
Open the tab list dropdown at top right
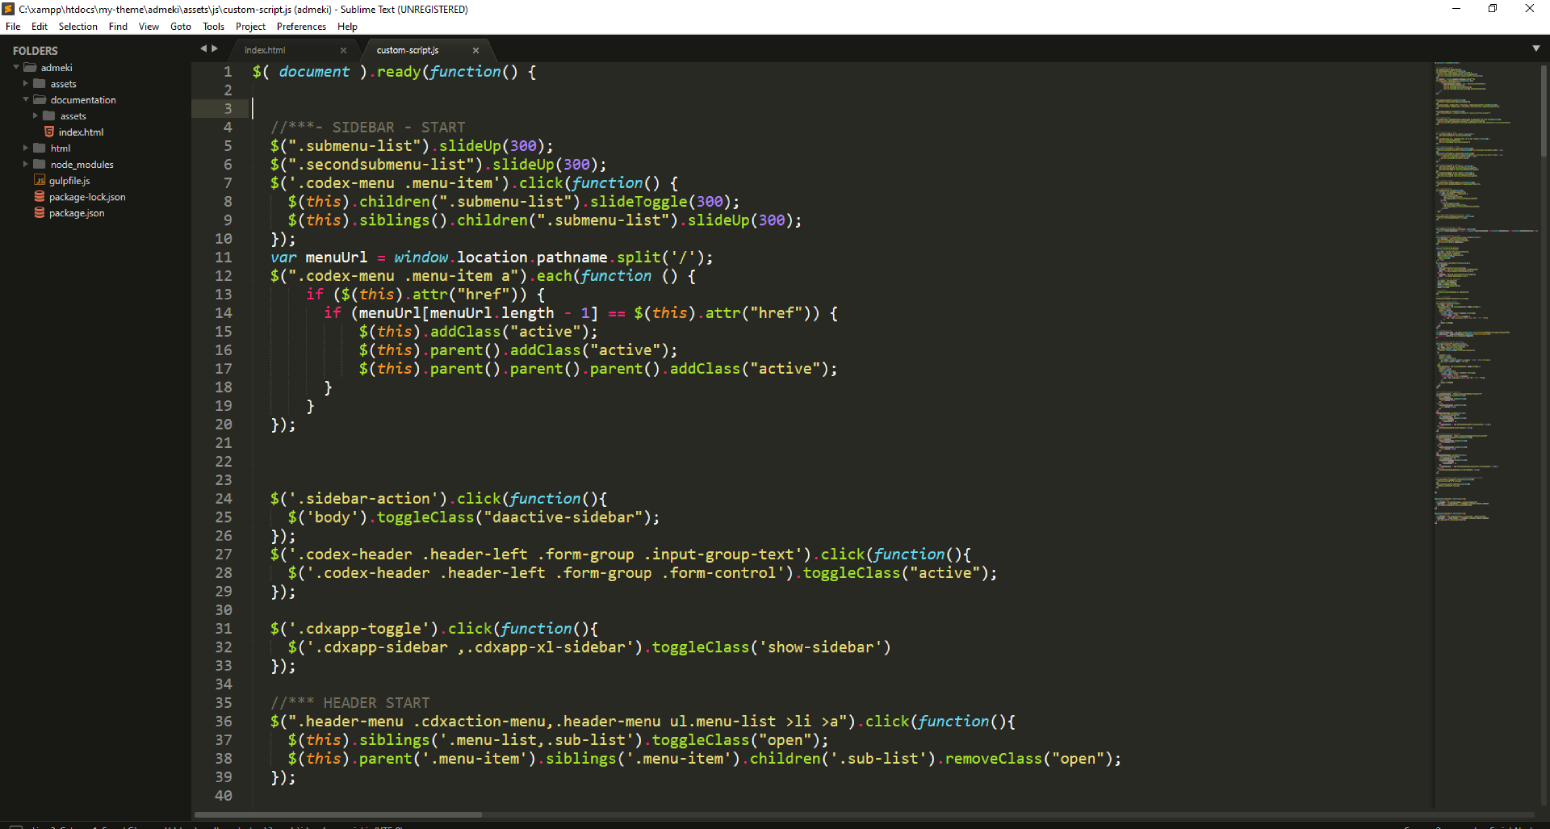click(x=1536, y=48)
